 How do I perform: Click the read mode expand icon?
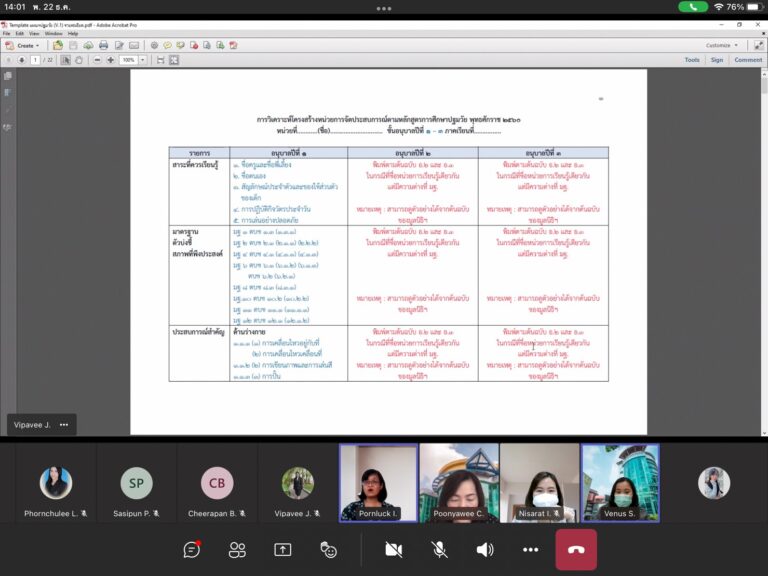(x=758, y=46)
